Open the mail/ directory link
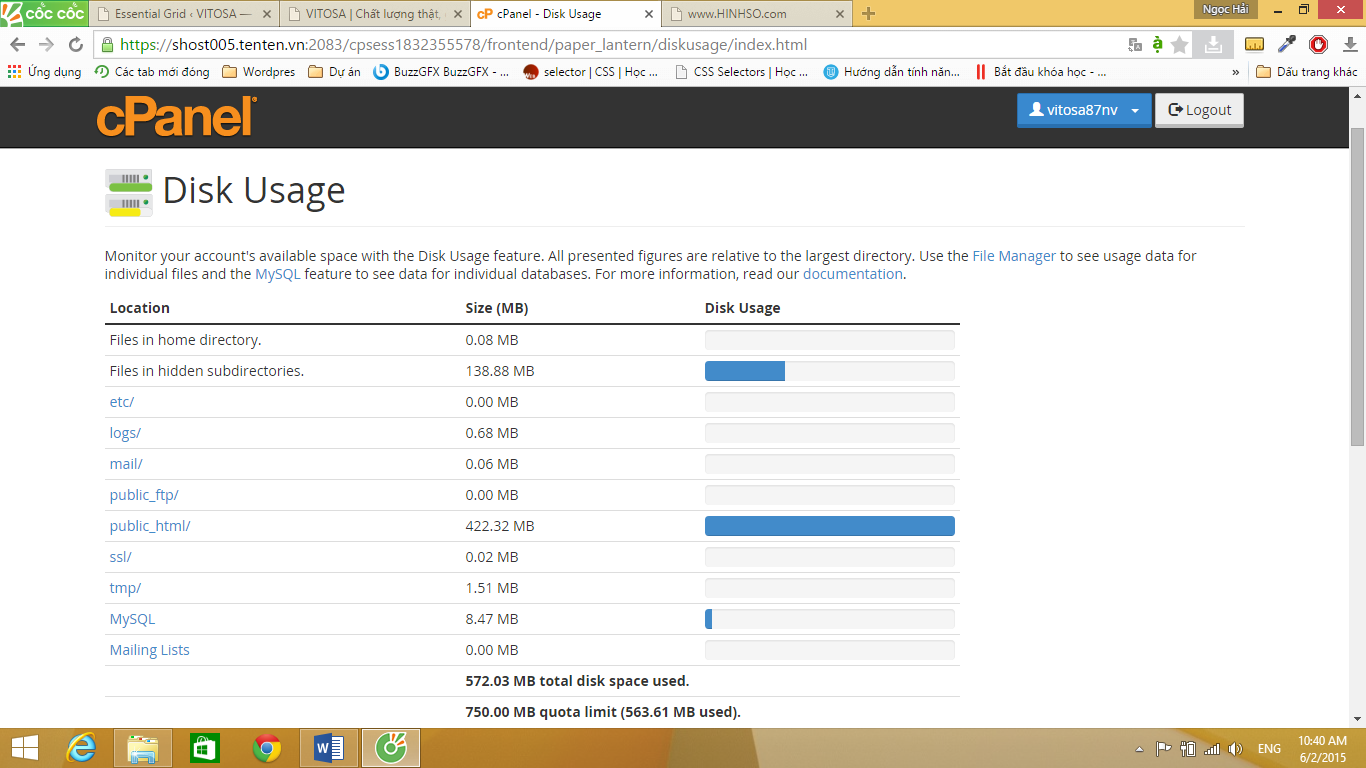Viewport: 1366px width, 768px height. (x=126, y=464)
